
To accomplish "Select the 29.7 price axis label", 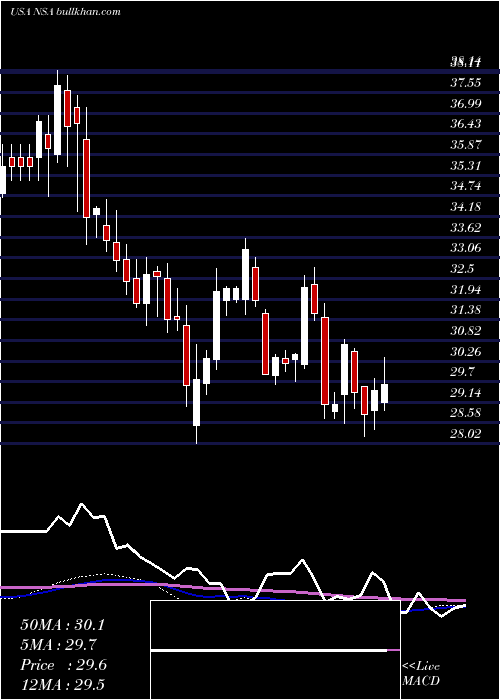I will click(462, 372).
